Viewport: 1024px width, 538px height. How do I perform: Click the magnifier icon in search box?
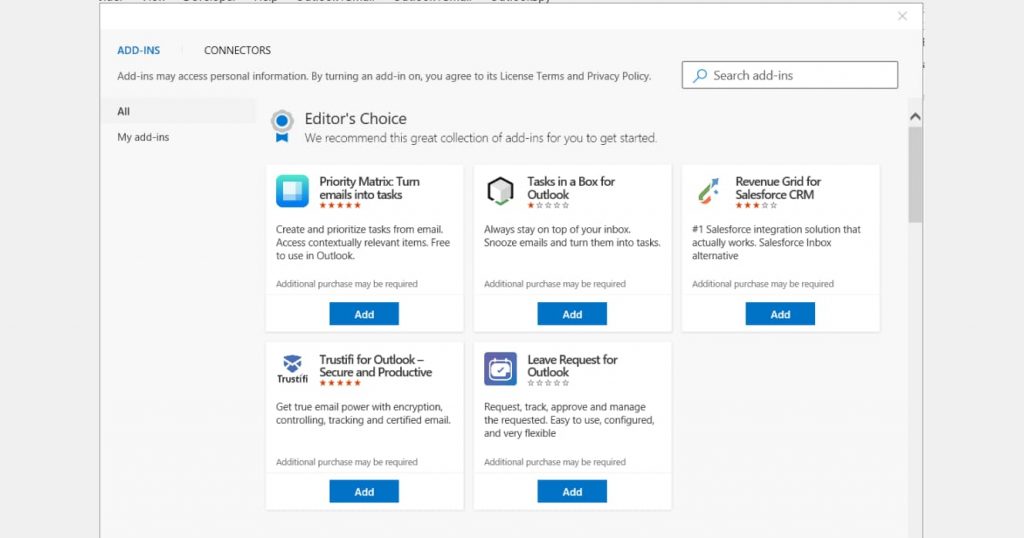point(699,76)
